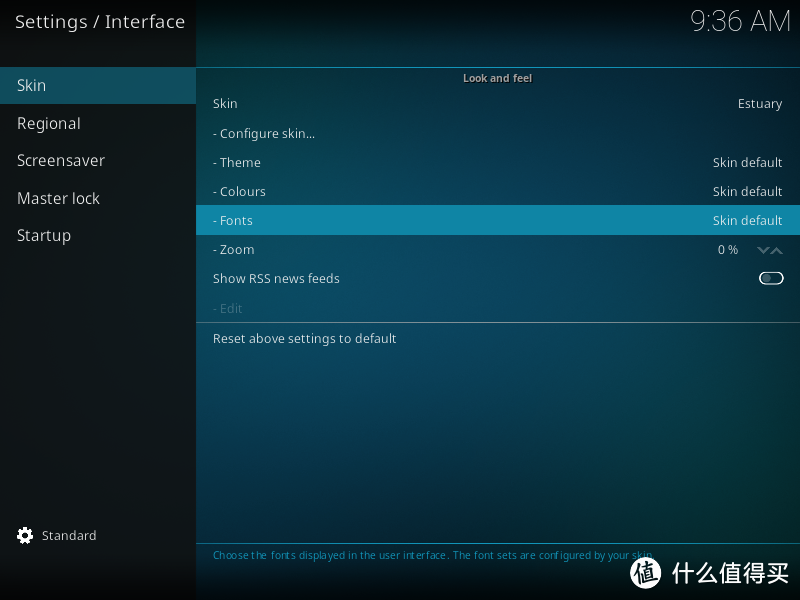Click the Settings / Interface header title
800x600 pixels.
click(100, 22)
